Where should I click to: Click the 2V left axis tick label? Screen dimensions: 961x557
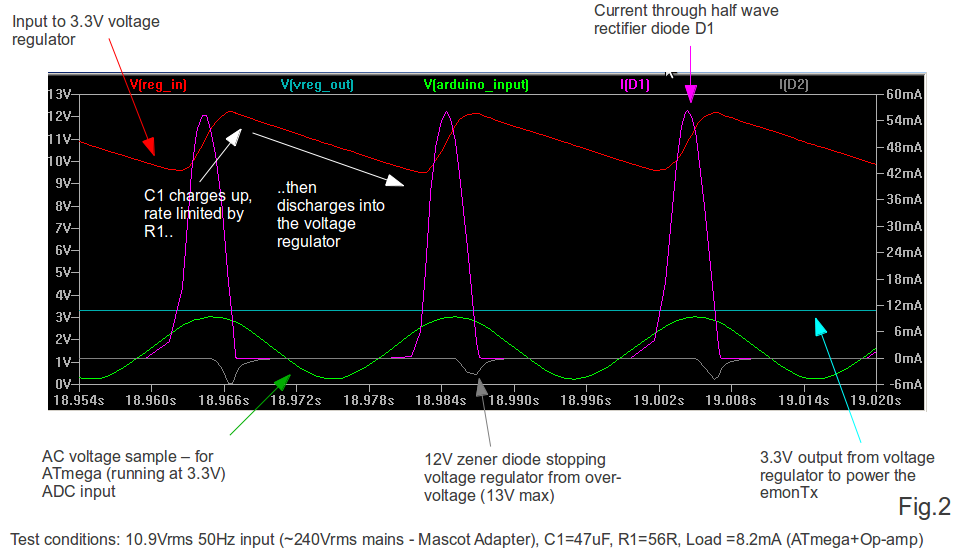click(63, 339)
